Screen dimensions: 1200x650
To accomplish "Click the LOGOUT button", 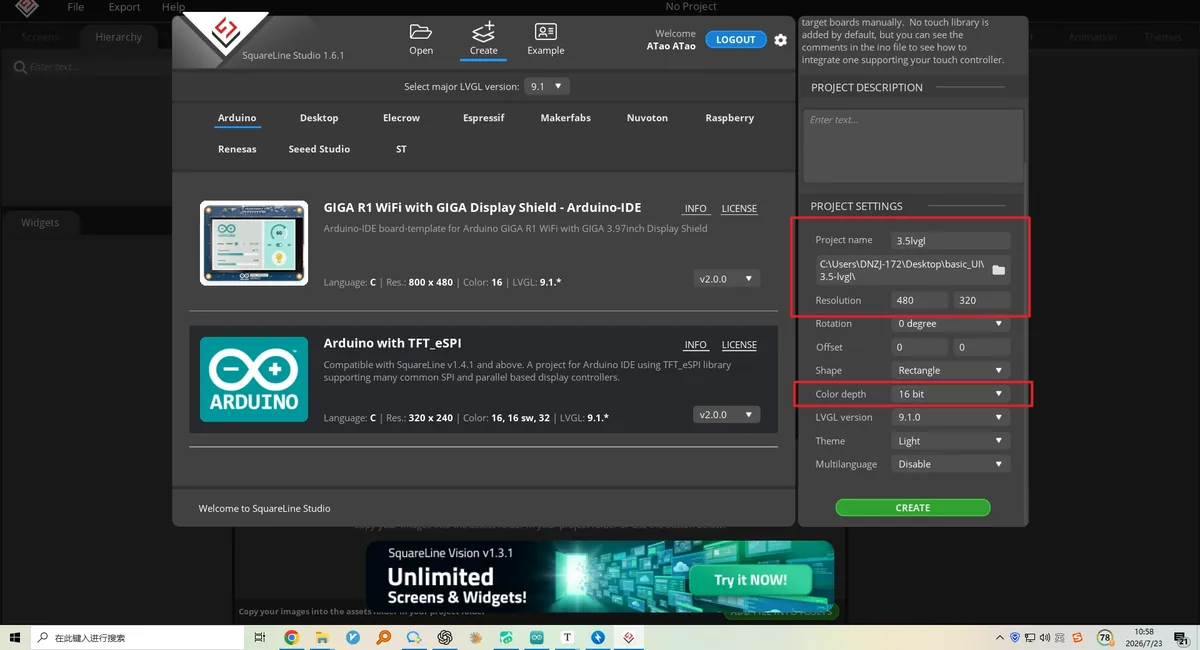I will coord(735,40).
